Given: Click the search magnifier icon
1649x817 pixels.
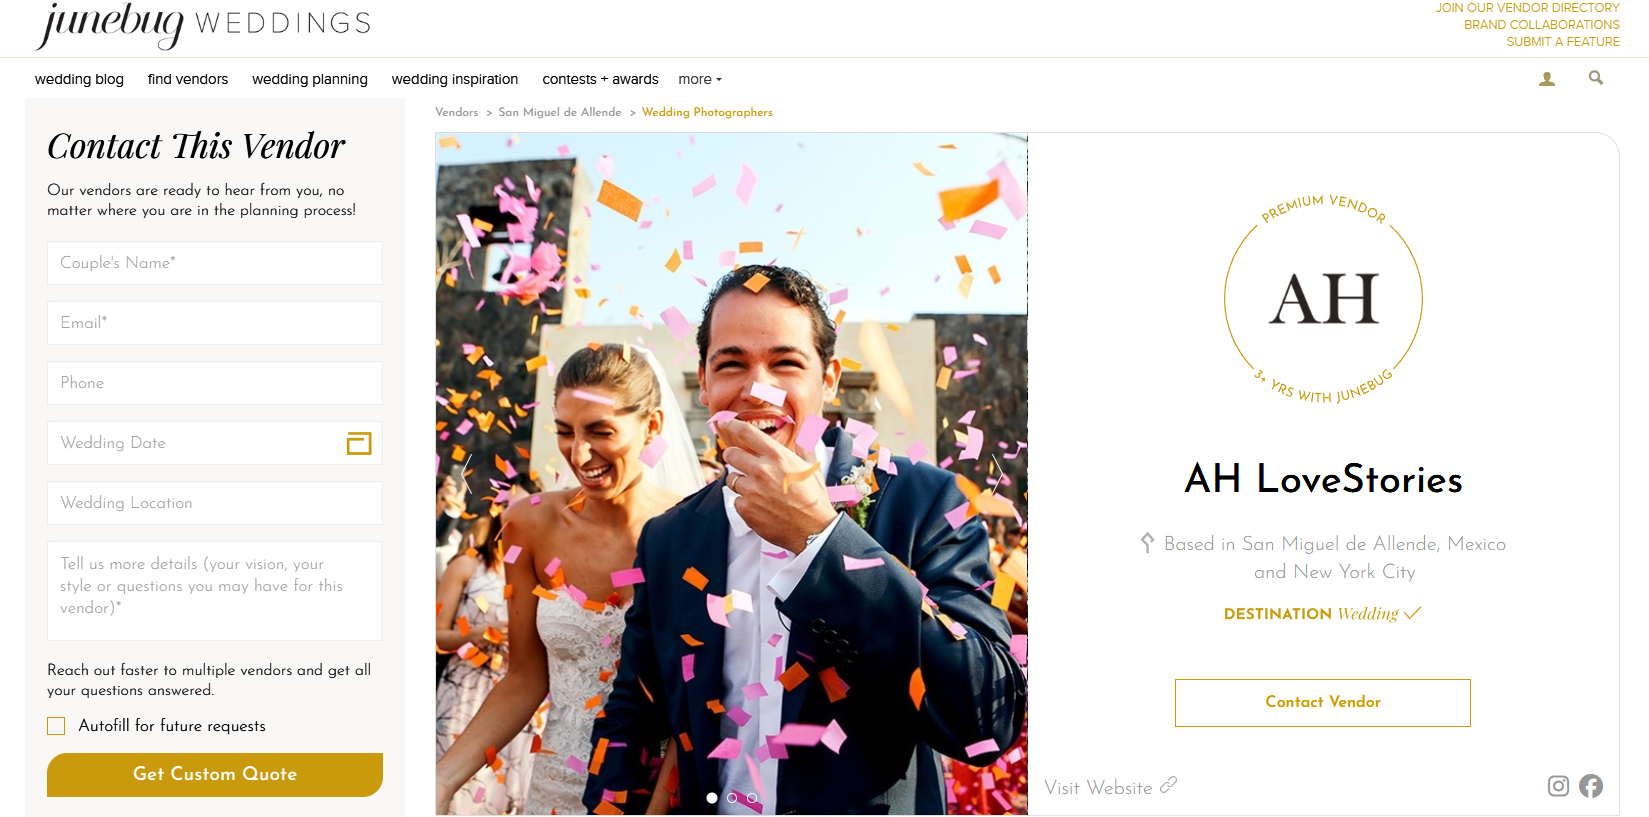Looking at the screenshot, I should click(1596, 78).
